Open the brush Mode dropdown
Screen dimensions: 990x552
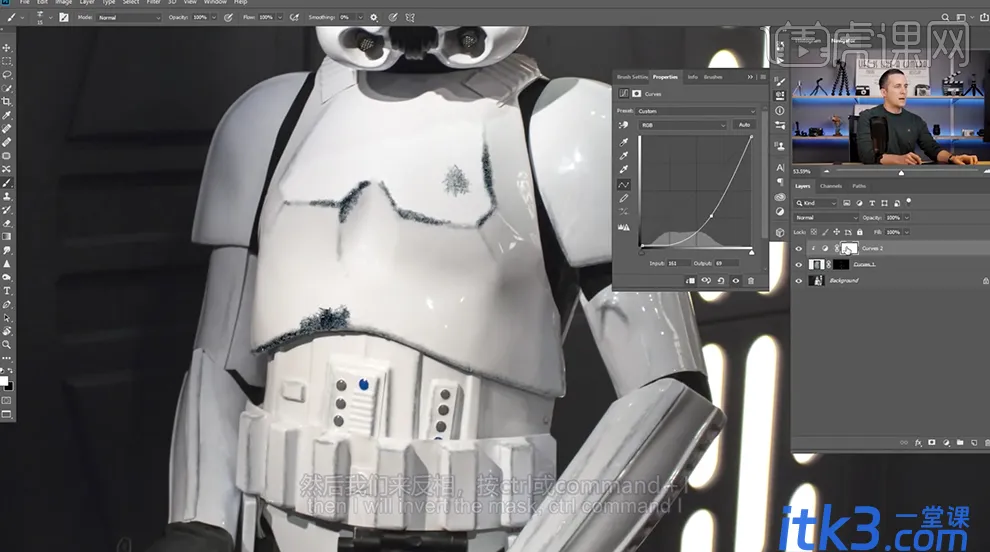(129, 18)
